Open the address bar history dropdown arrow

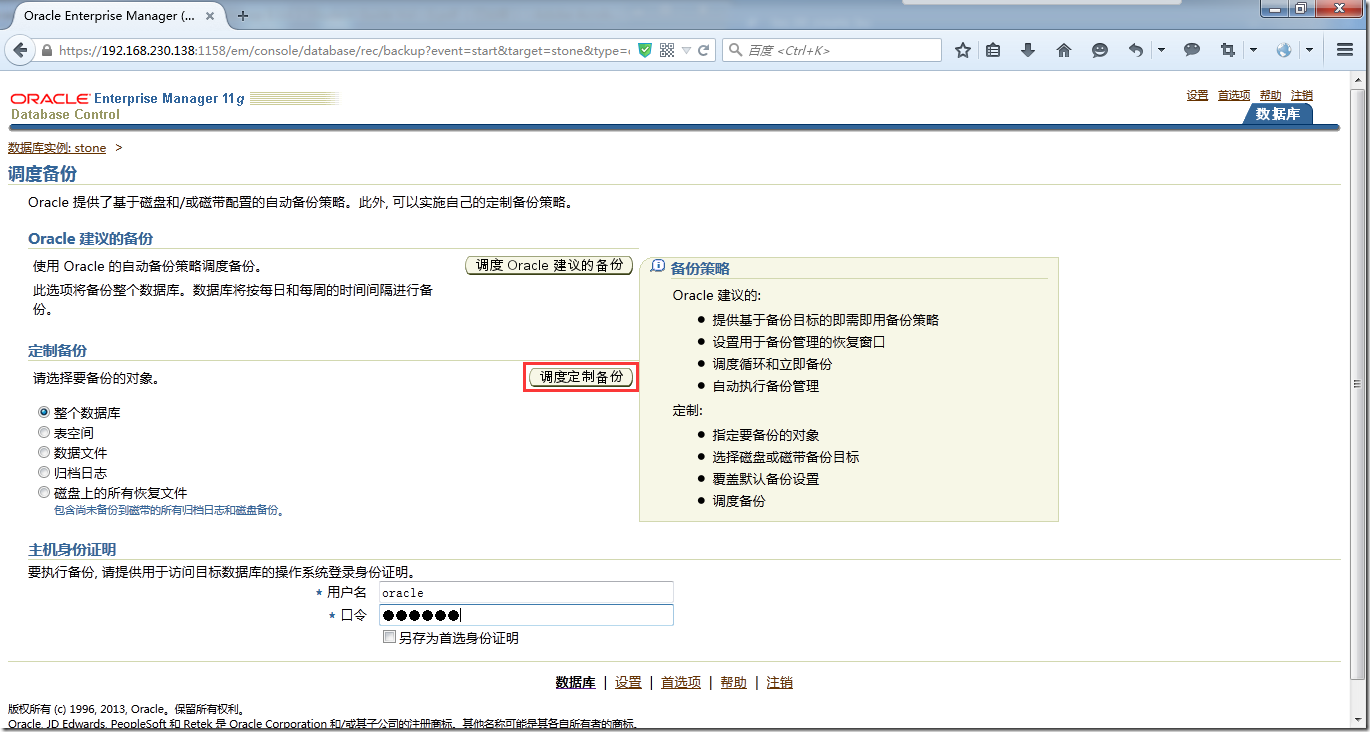tap(687, 50)
